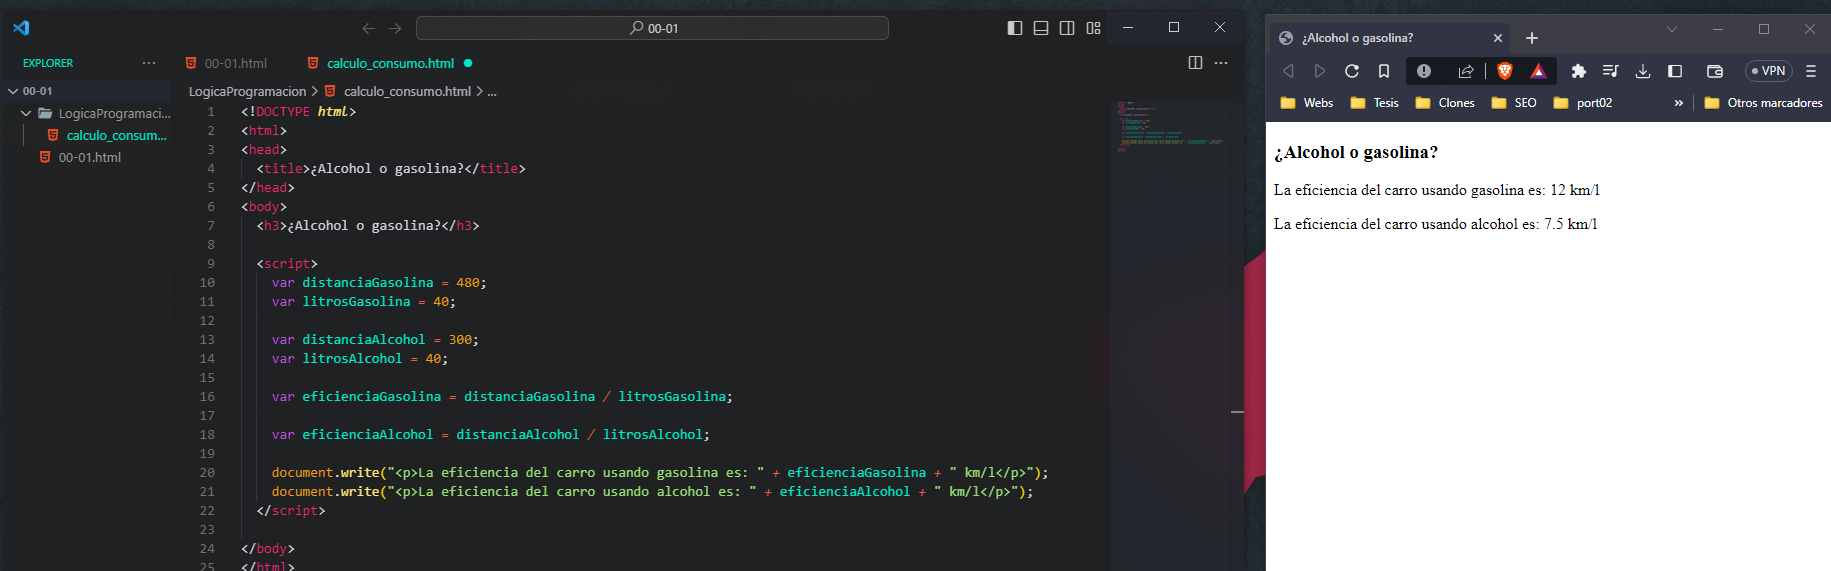Click Customize Layout icon in VS Code

[1094, 28]
